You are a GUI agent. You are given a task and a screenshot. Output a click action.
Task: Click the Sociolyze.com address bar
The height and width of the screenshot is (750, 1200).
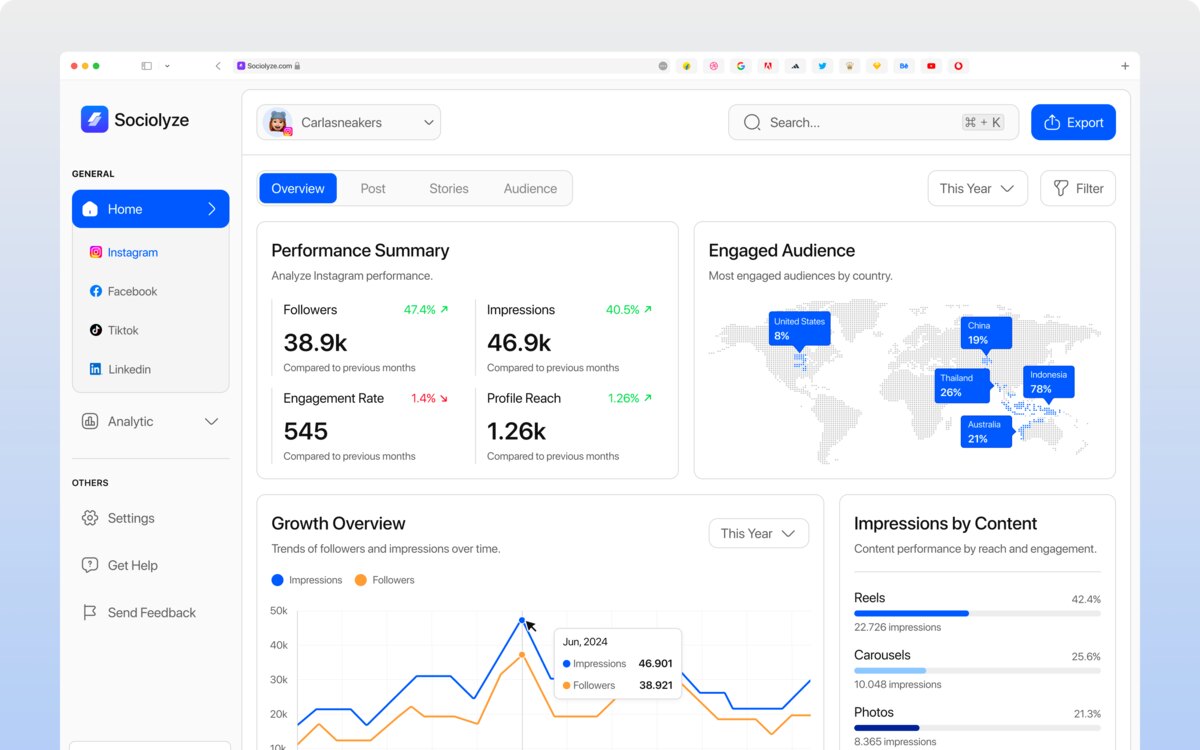click(x=453, y=66)
